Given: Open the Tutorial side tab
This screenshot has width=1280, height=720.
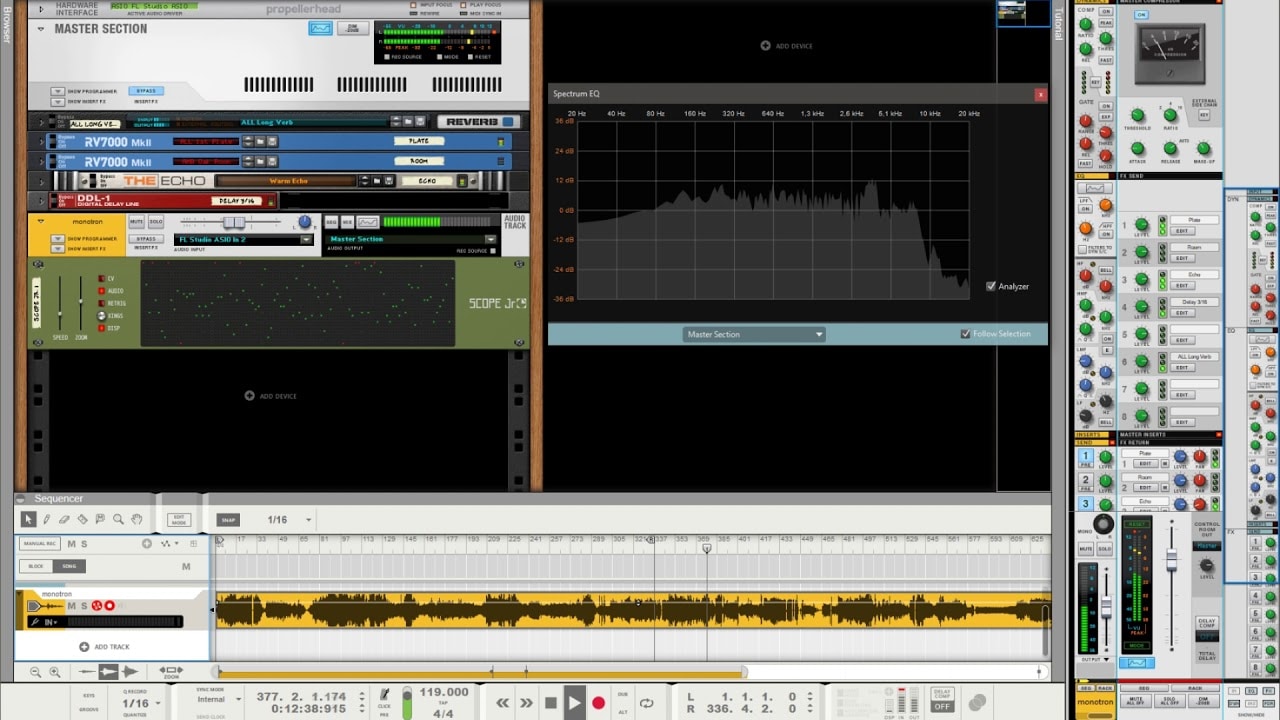Looking at the screenshot, I should click(x=1059, y=24).
